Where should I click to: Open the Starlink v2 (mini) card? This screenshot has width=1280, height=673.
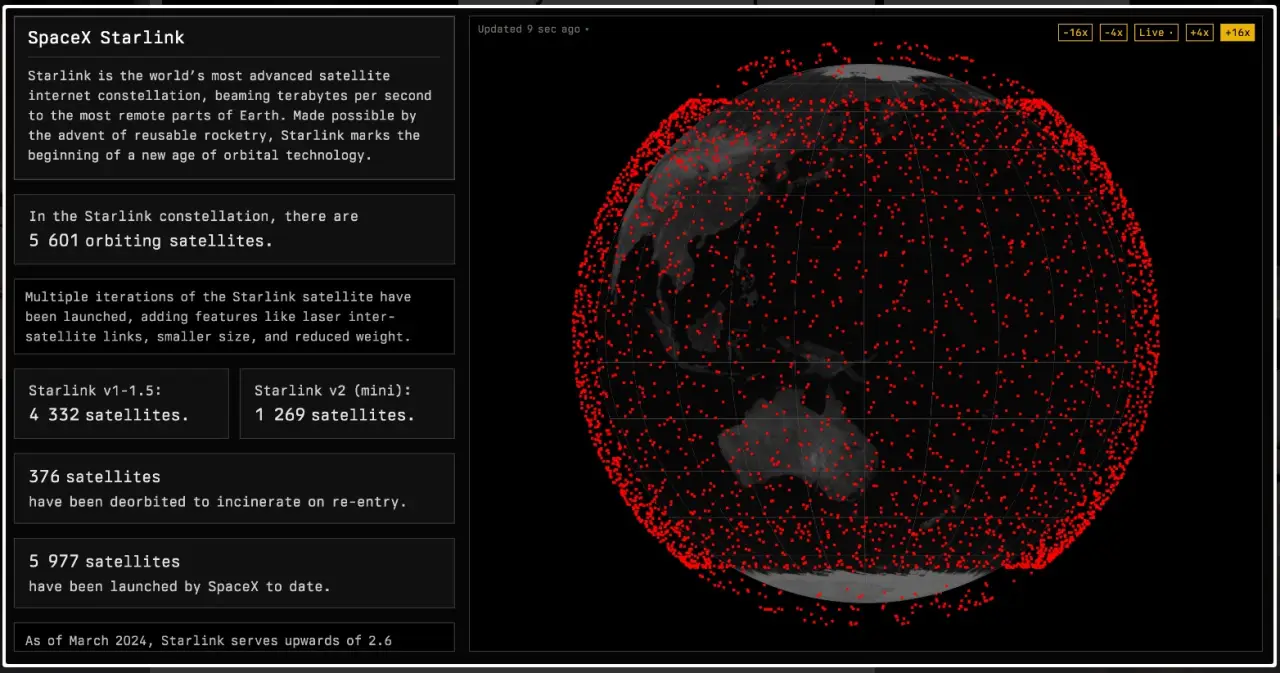point(346,403)
